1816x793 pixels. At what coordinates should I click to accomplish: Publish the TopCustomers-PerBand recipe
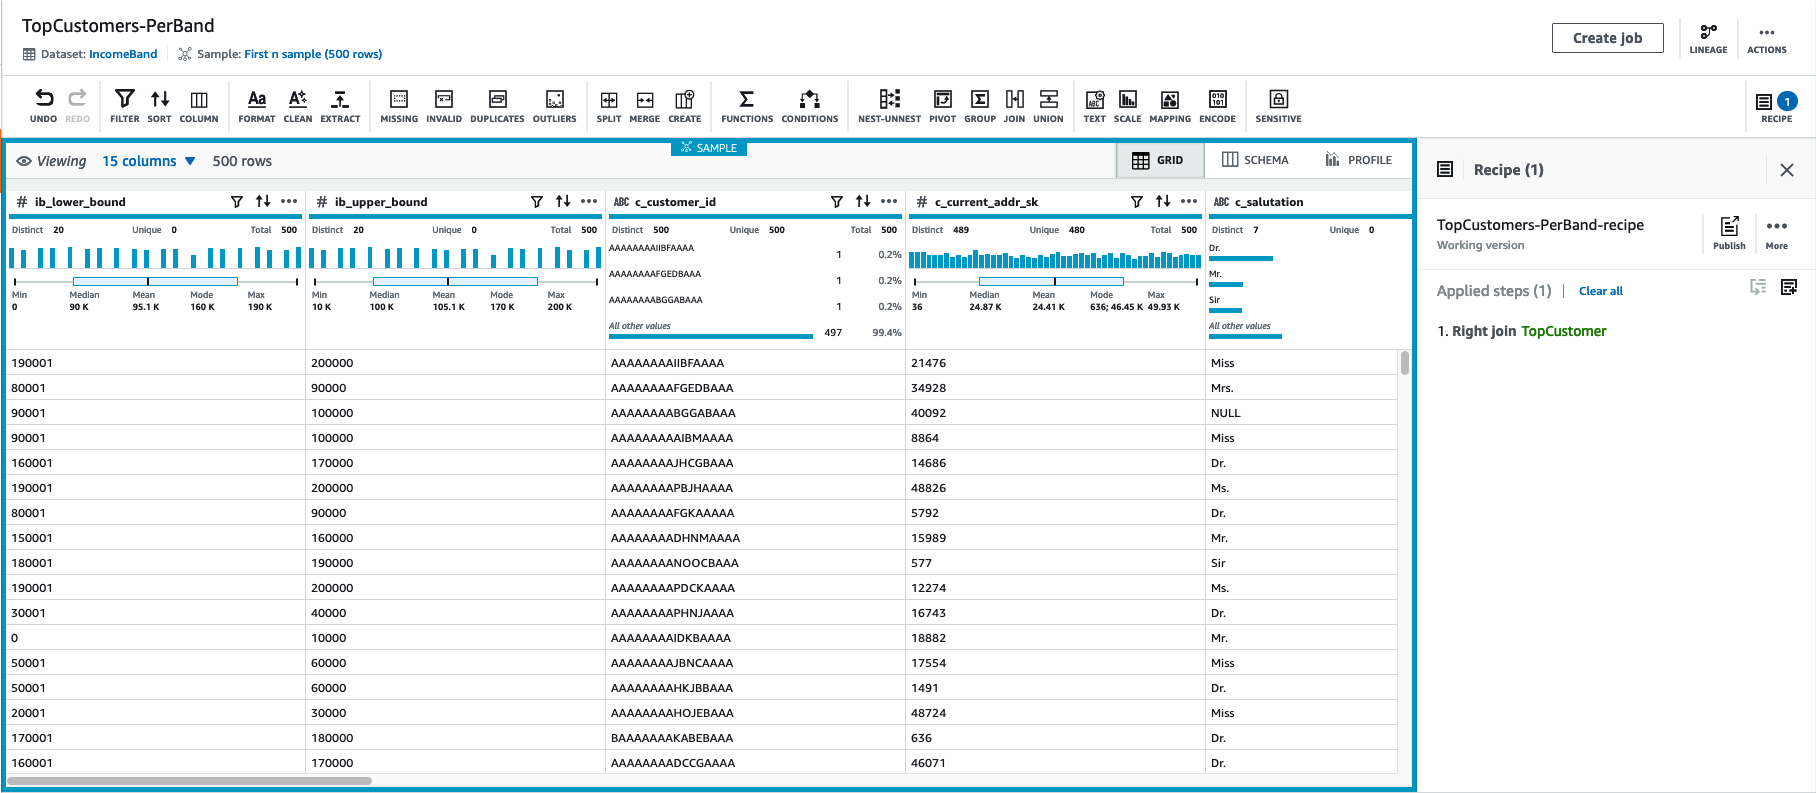[1729, 233]
